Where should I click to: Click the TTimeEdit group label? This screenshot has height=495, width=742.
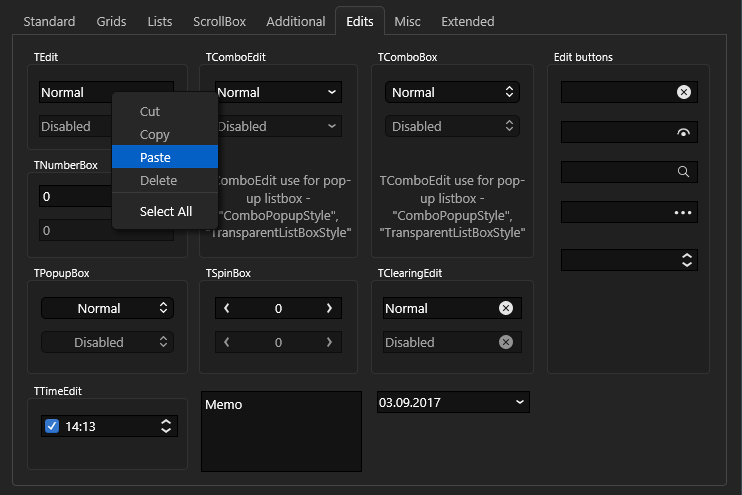pos(58,391)
